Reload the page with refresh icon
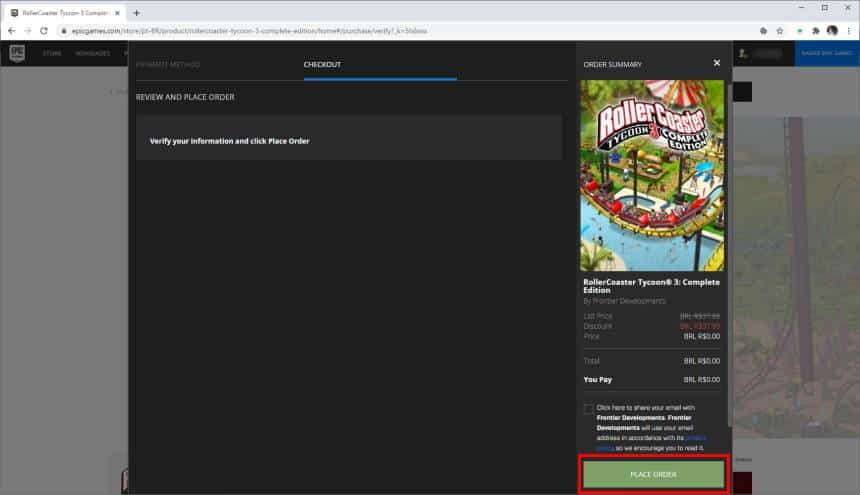The height and width of the screenshot is (495, 860). click(44, 31)
